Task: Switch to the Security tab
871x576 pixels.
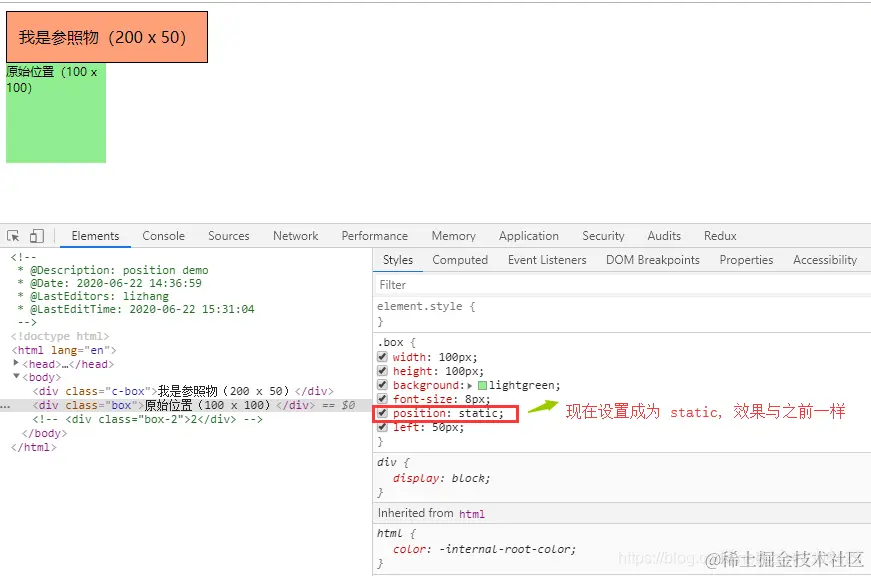Action: point(603,236)
